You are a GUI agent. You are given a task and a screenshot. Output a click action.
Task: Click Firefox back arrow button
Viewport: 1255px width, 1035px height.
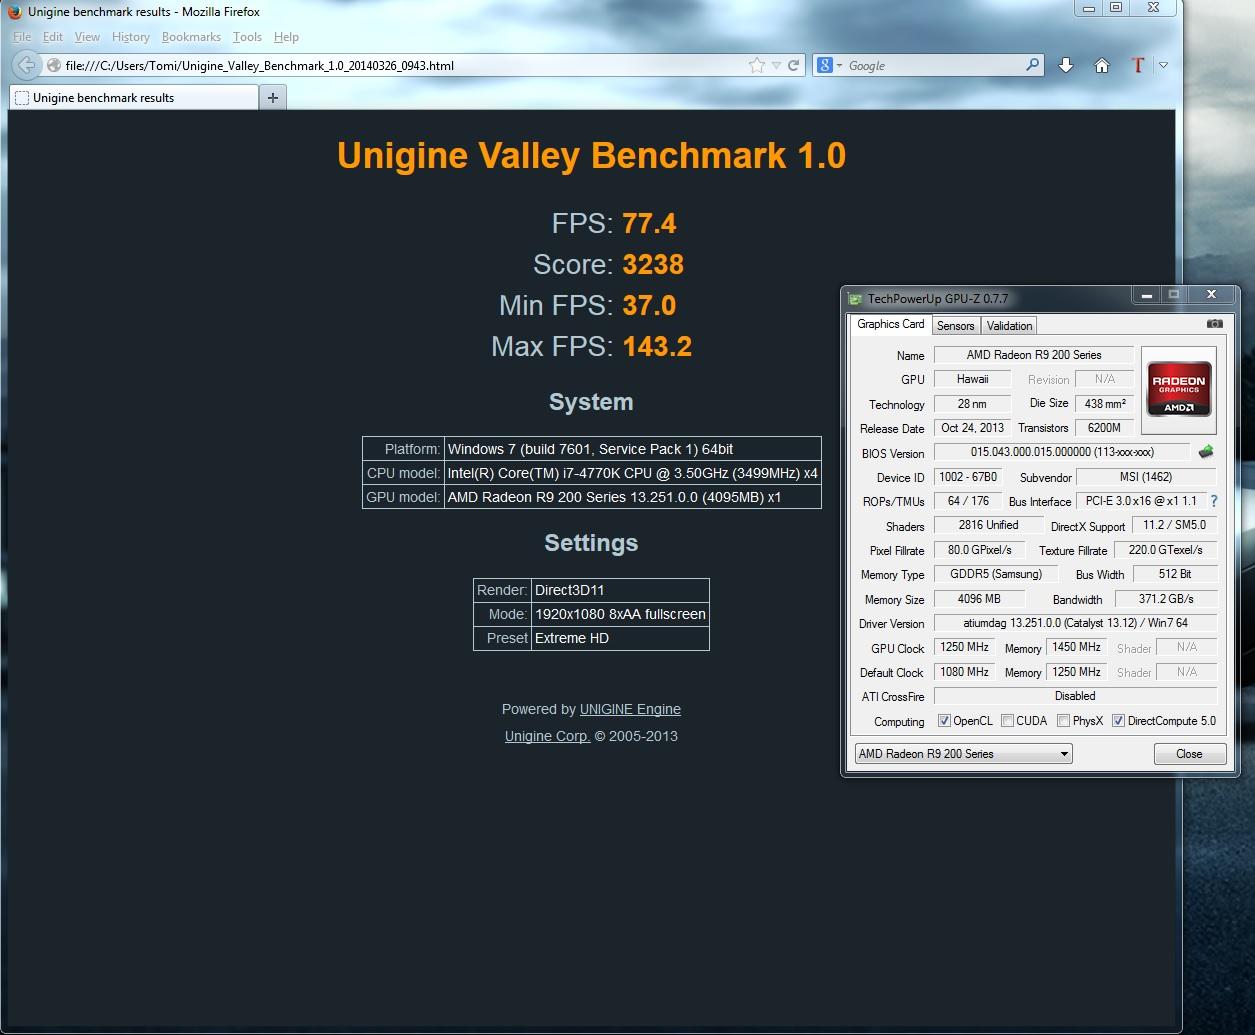pos(26,65)
